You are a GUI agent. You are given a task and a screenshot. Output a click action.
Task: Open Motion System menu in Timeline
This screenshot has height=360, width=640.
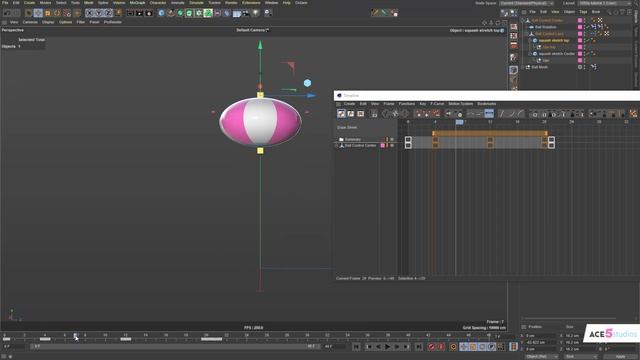[460, 104]
